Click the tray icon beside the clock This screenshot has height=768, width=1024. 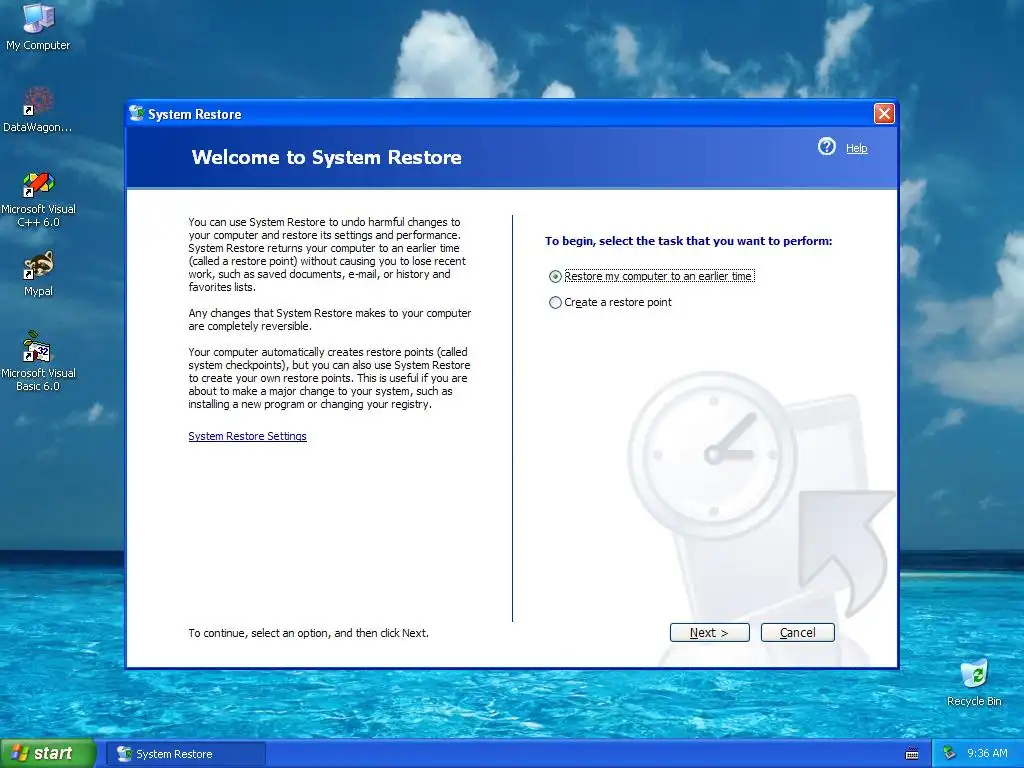point(950,753)
